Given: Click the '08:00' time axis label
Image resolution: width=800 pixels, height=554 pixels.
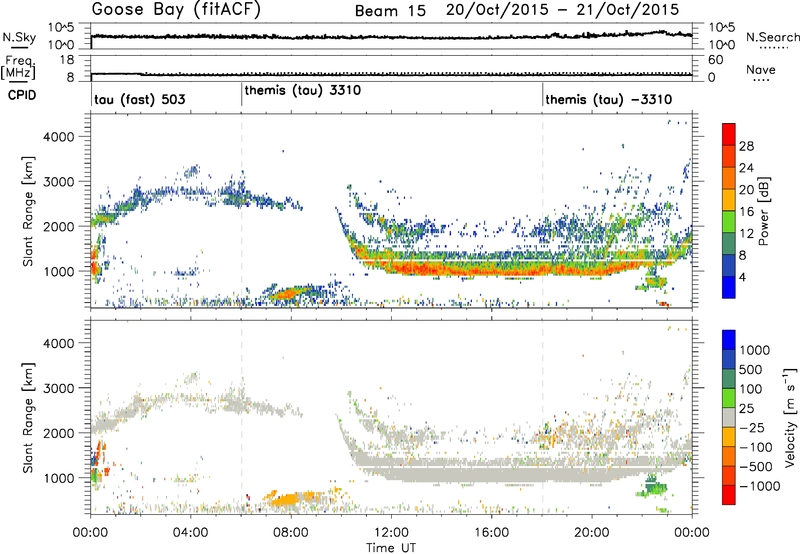Looking at the screenshot, I should click(290, 533).
